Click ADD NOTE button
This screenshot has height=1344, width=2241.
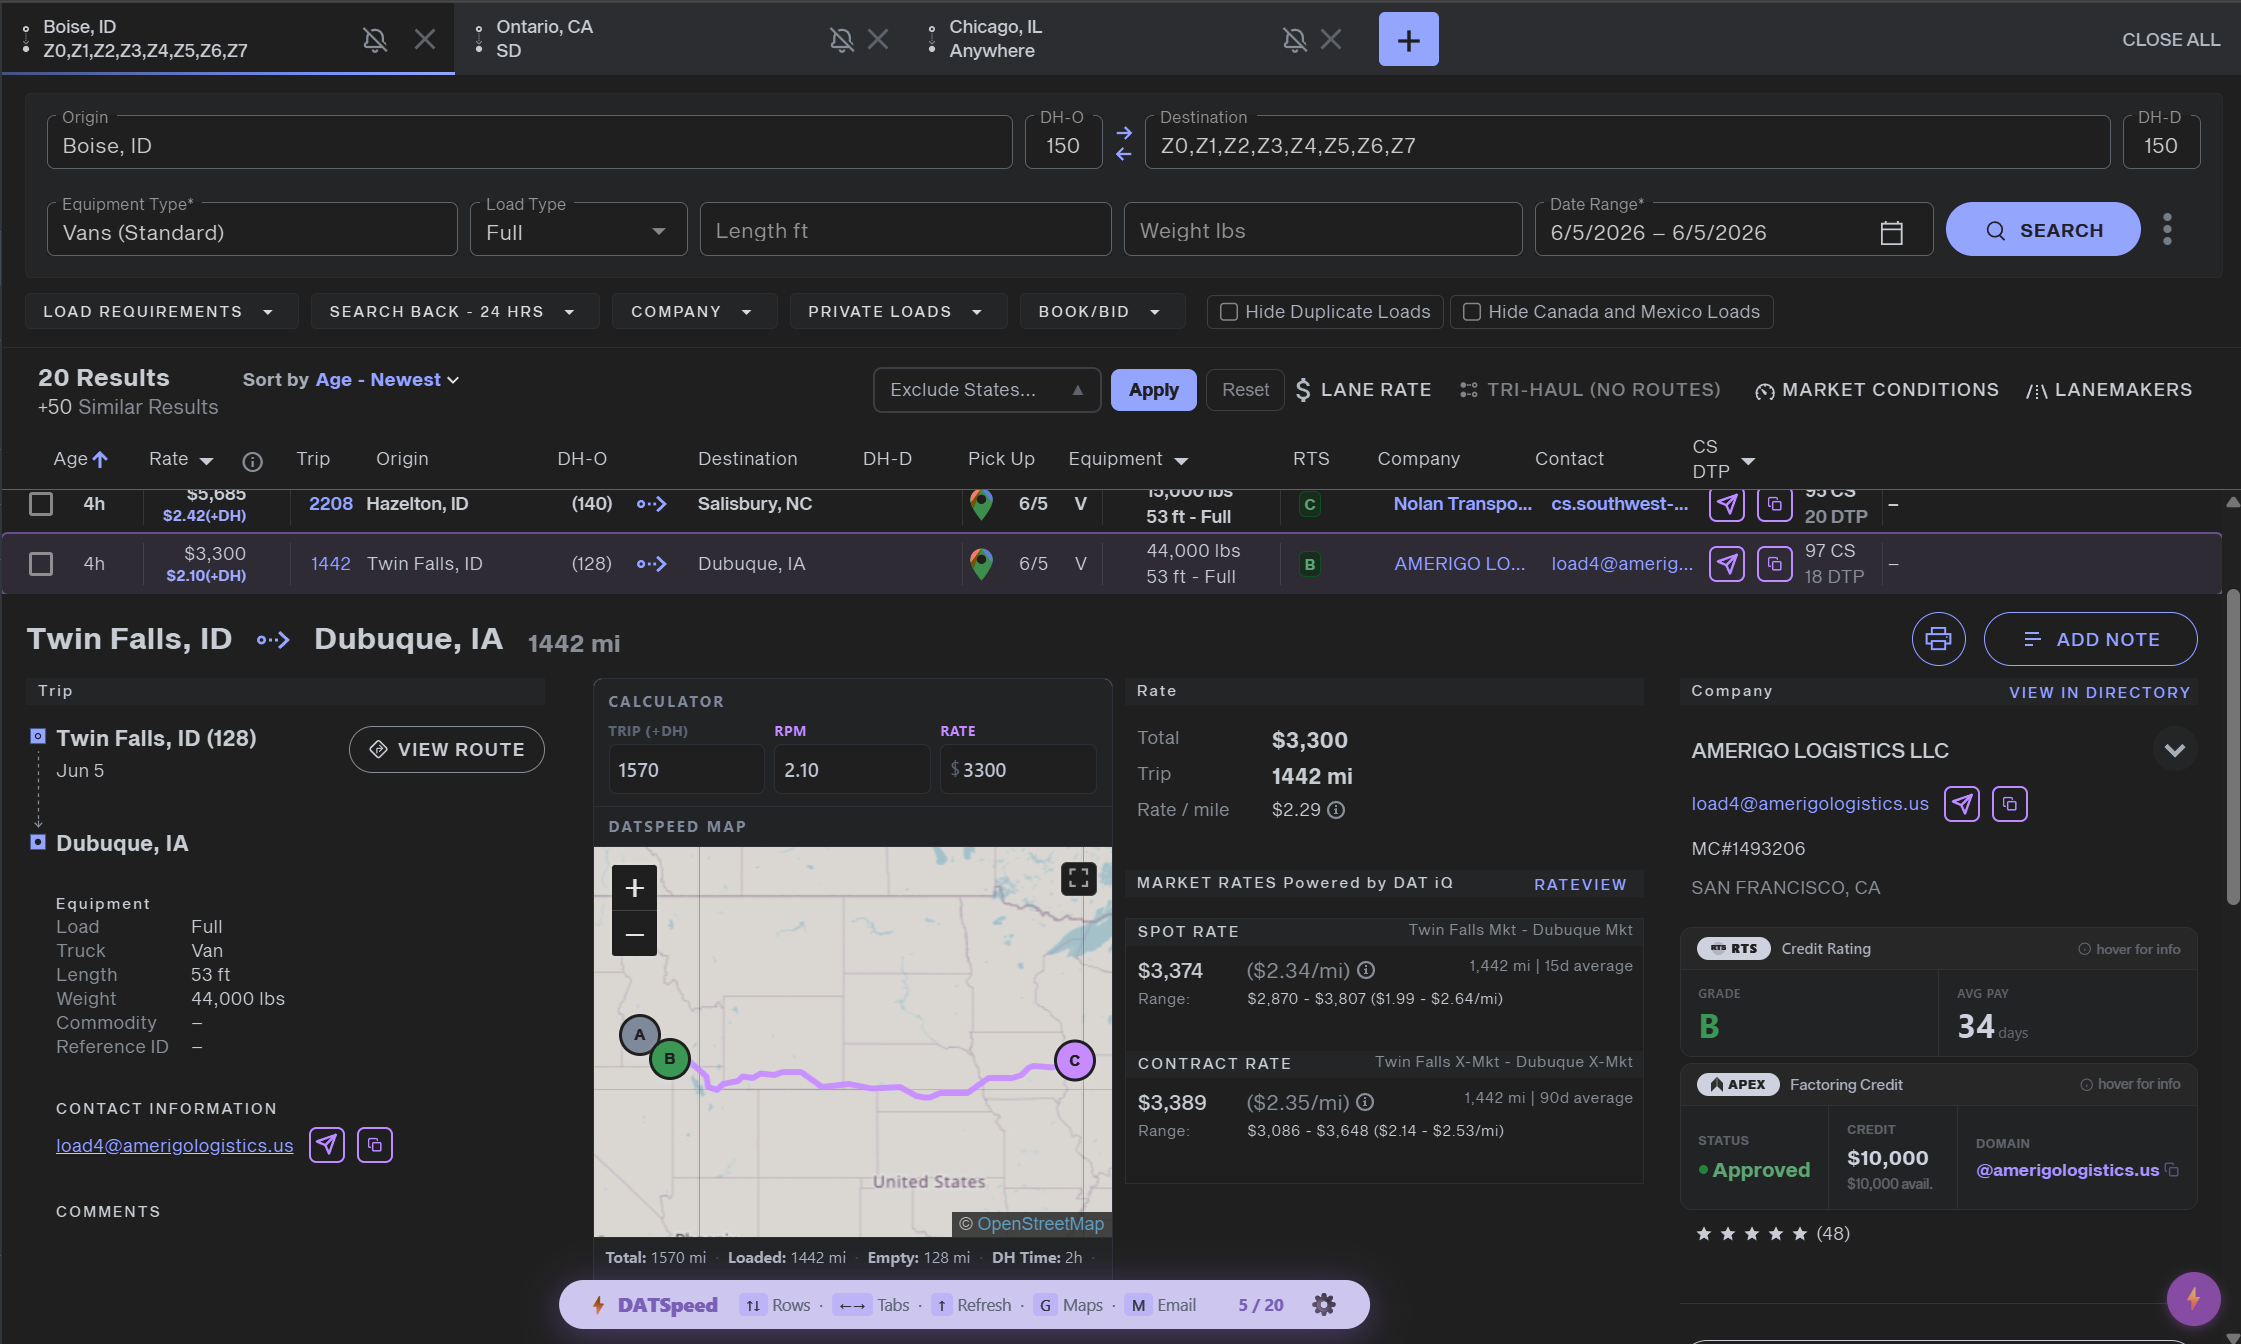[2090, 639]
